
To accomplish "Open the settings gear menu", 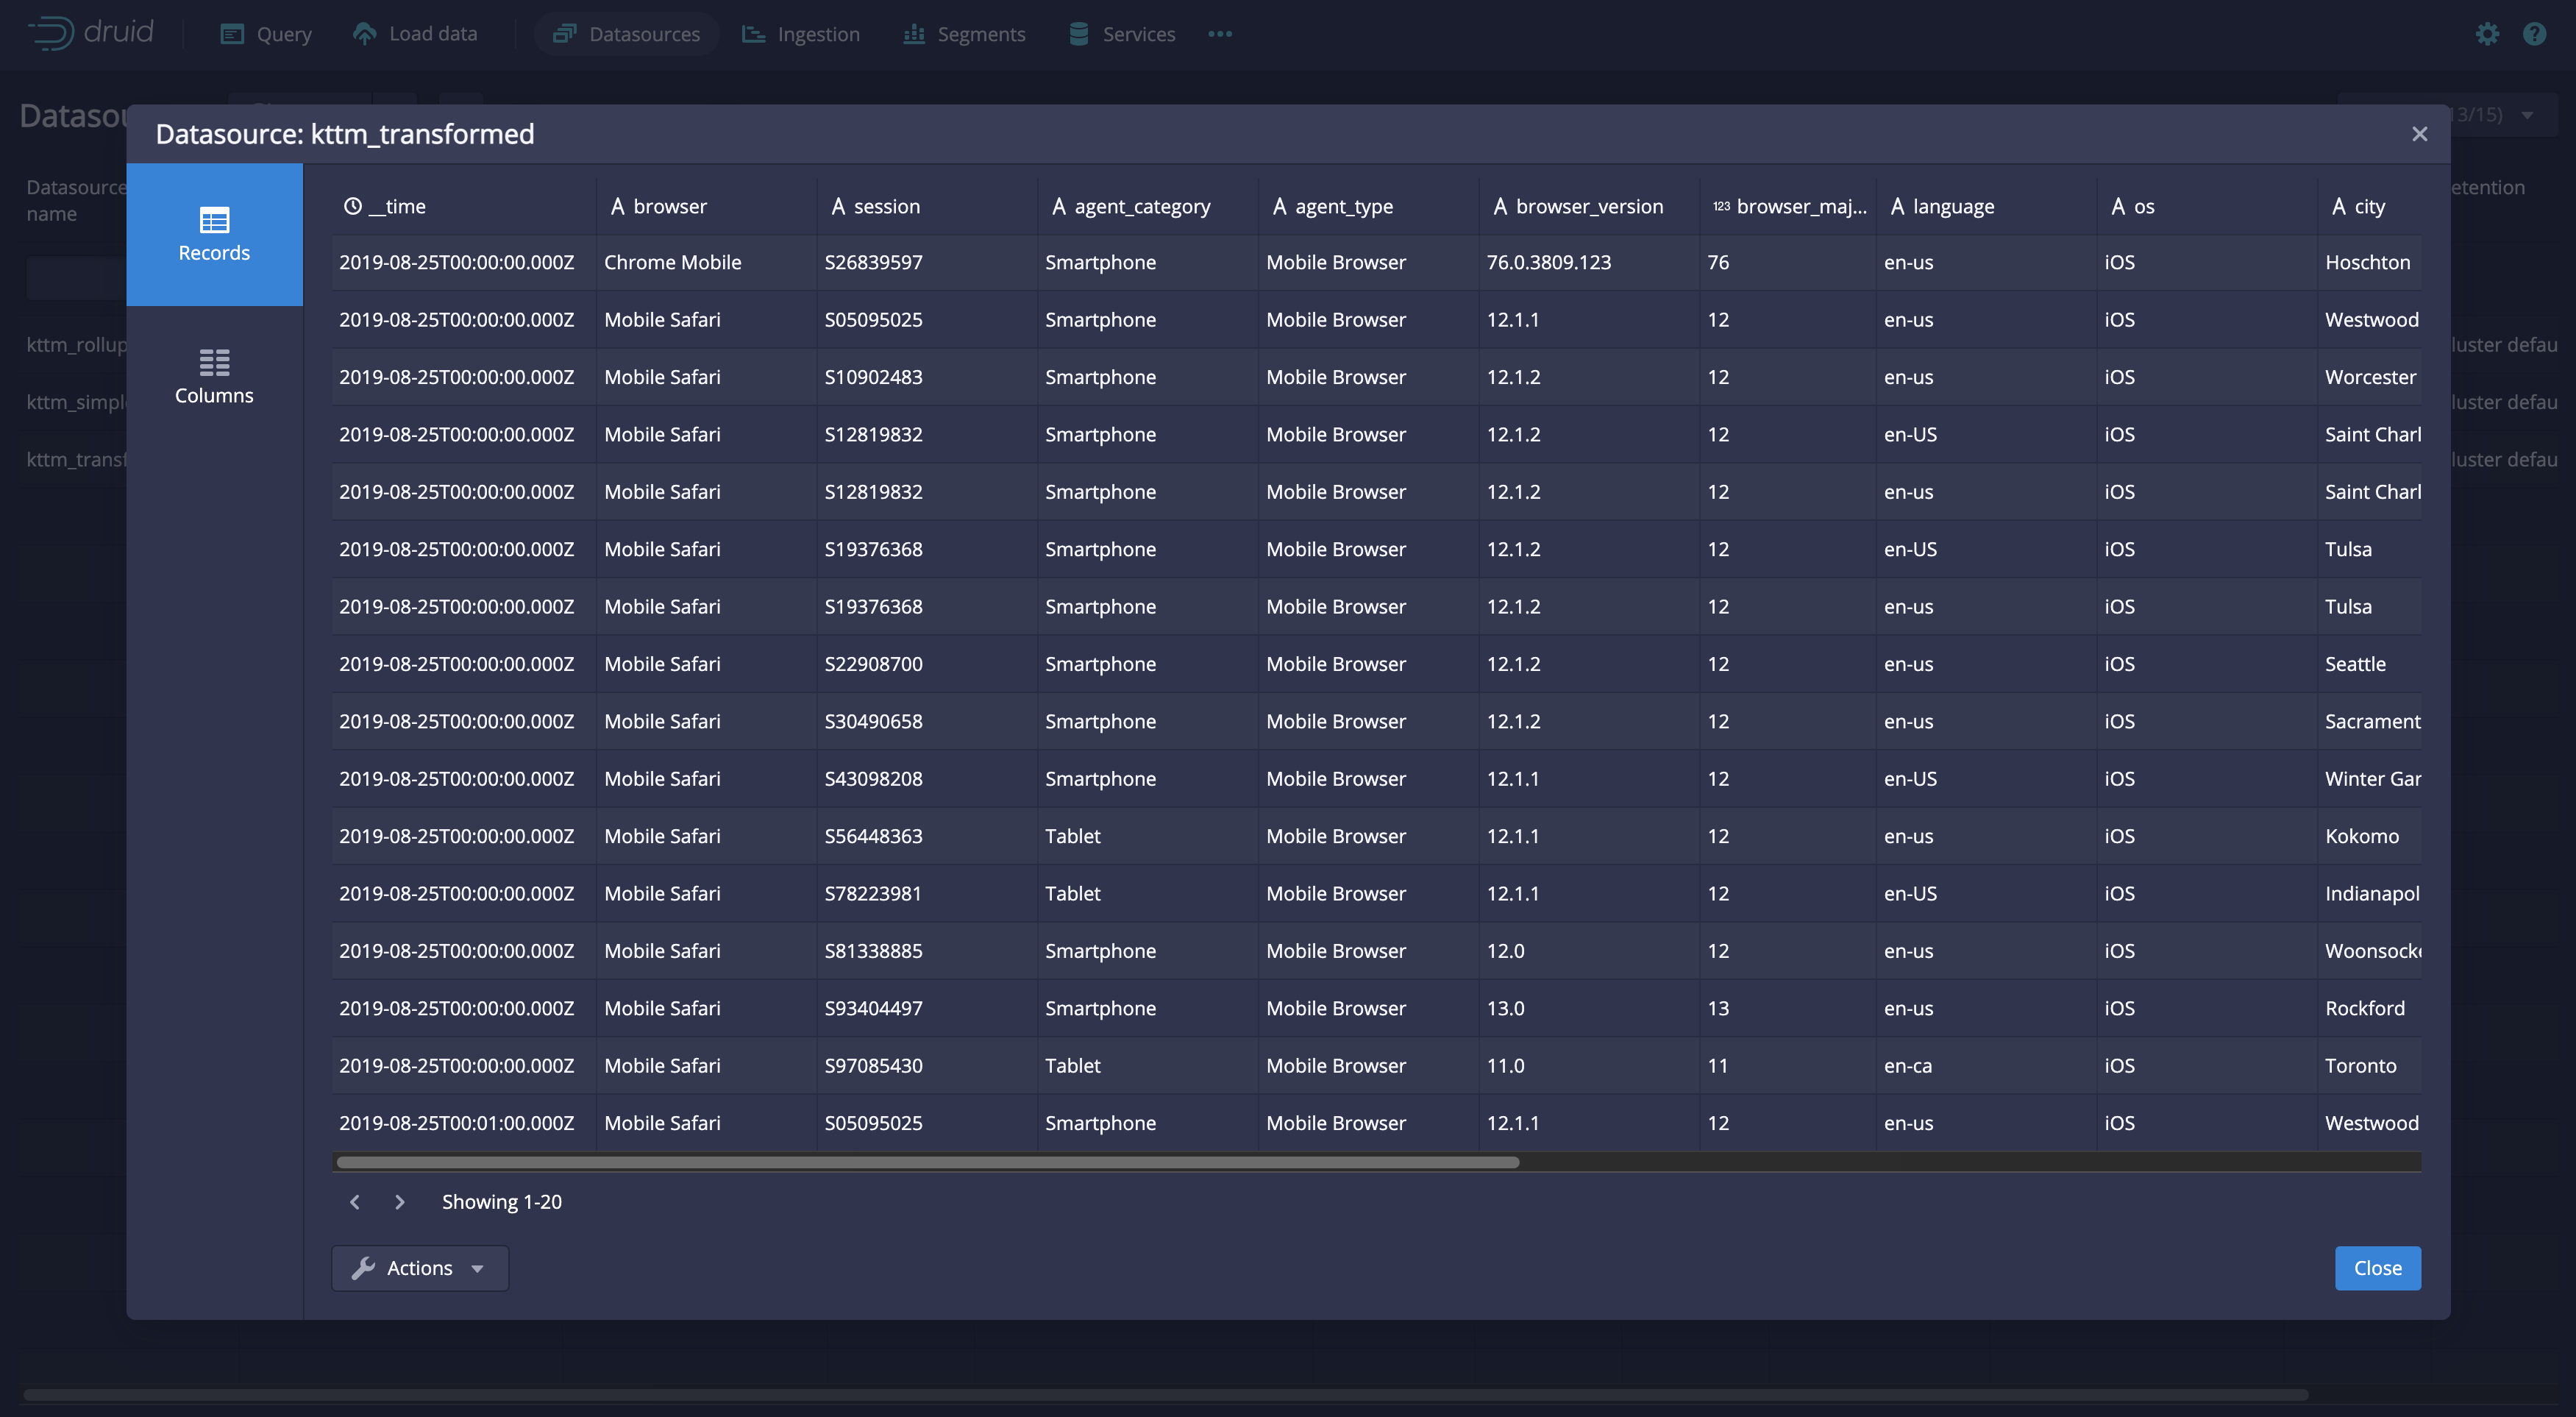I will pyautogui.click(x=2487, y=34).
